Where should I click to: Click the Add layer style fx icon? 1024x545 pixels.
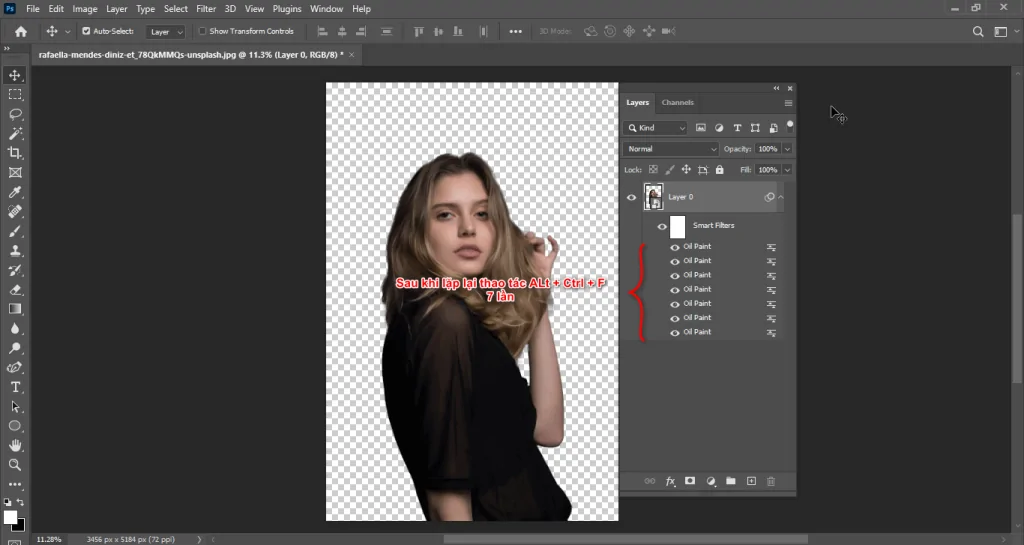[670, 481]
